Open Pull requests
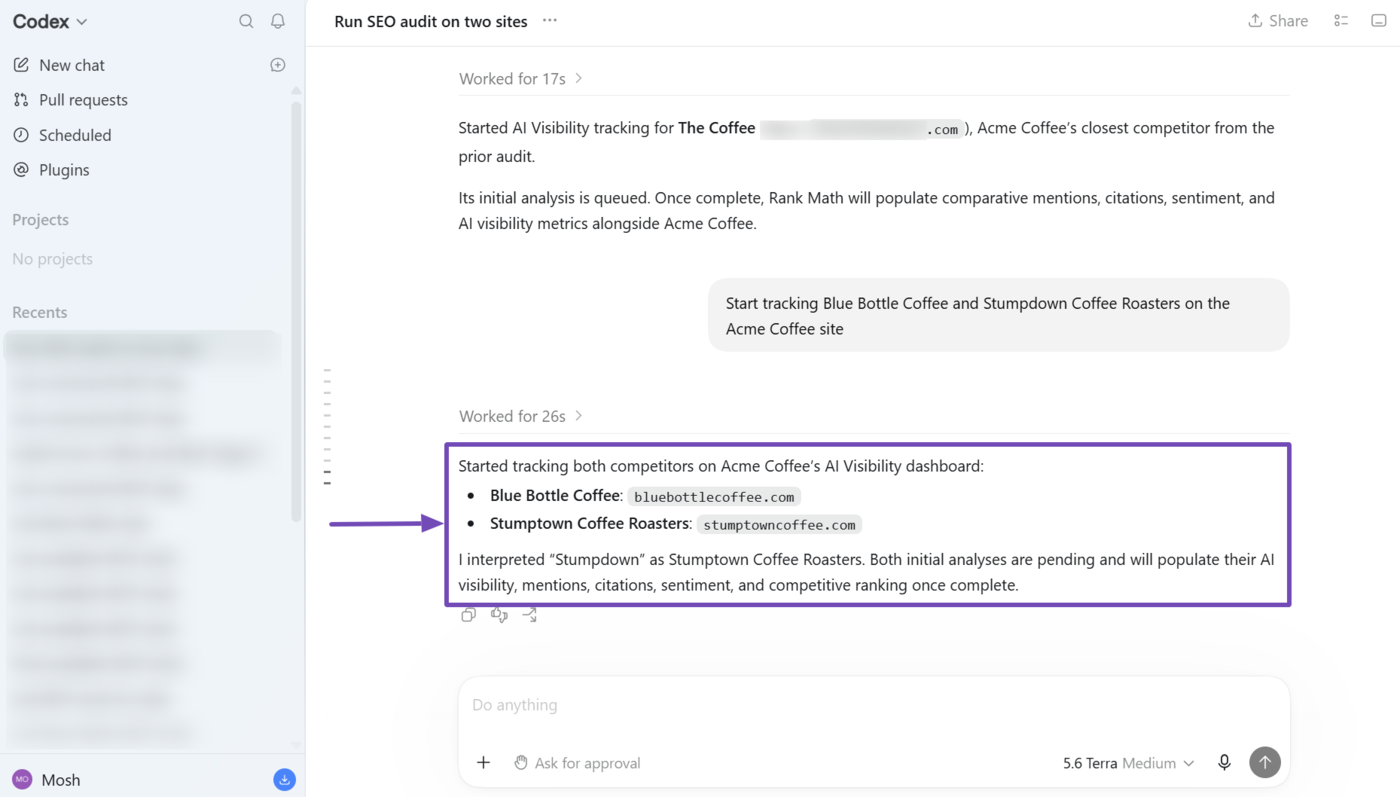The width and height of the screenshot is (1400, 797). coord(83,100)
